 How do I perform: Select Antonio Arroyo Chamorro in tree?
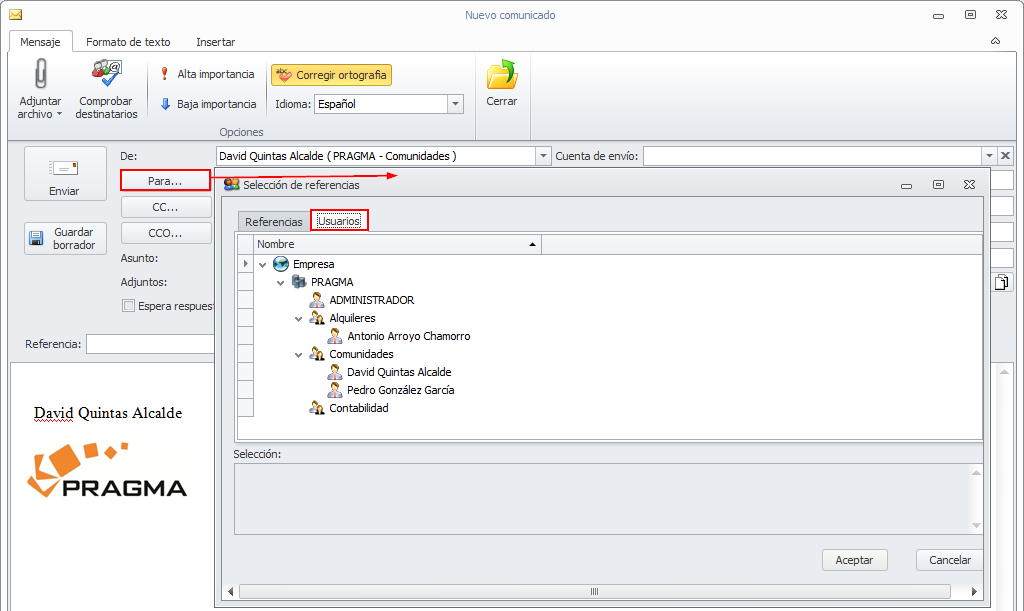[409, 336]
